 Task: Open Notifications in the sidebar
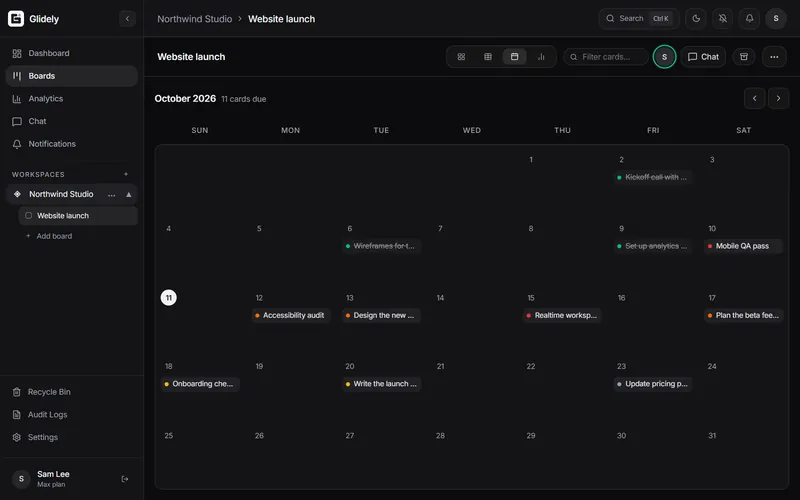71,144
